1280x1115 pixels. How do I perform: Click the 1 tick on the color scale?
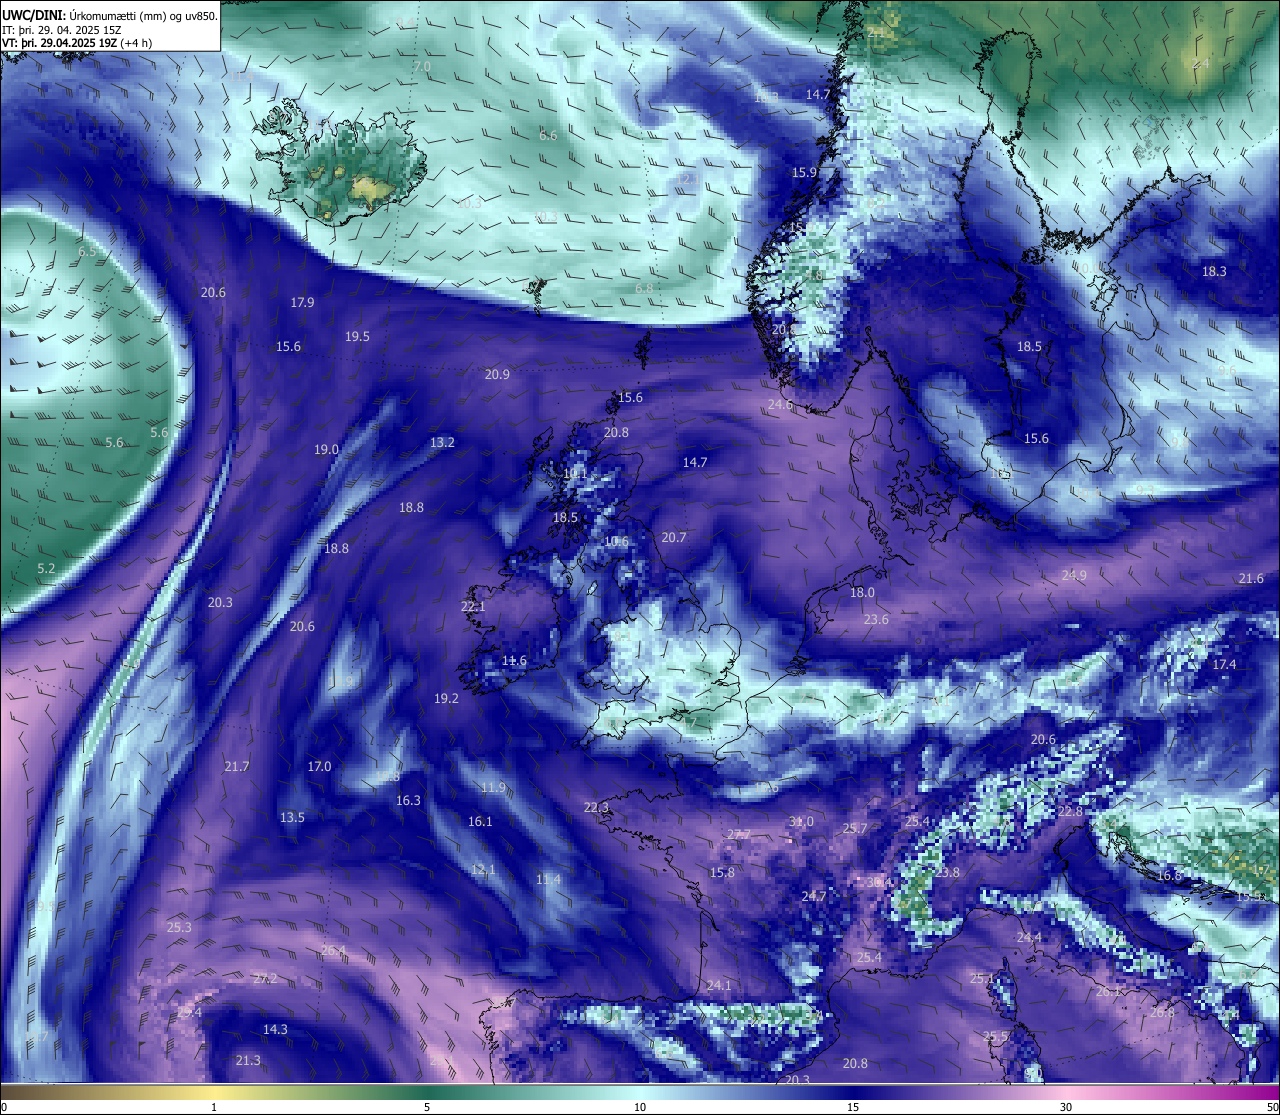point(214,1107)
